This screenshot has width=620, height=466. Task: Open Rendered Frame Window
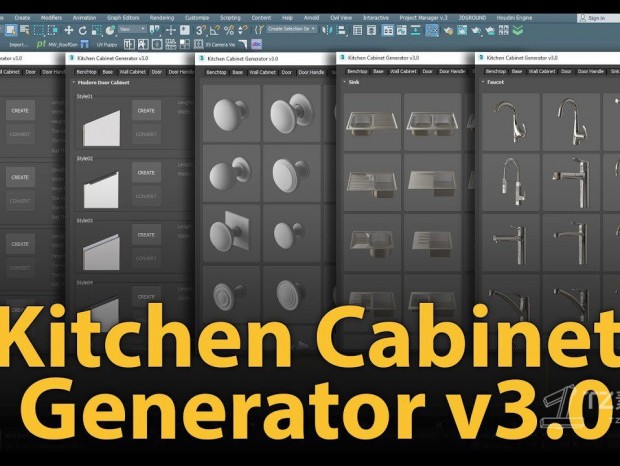tap(462, 30)
